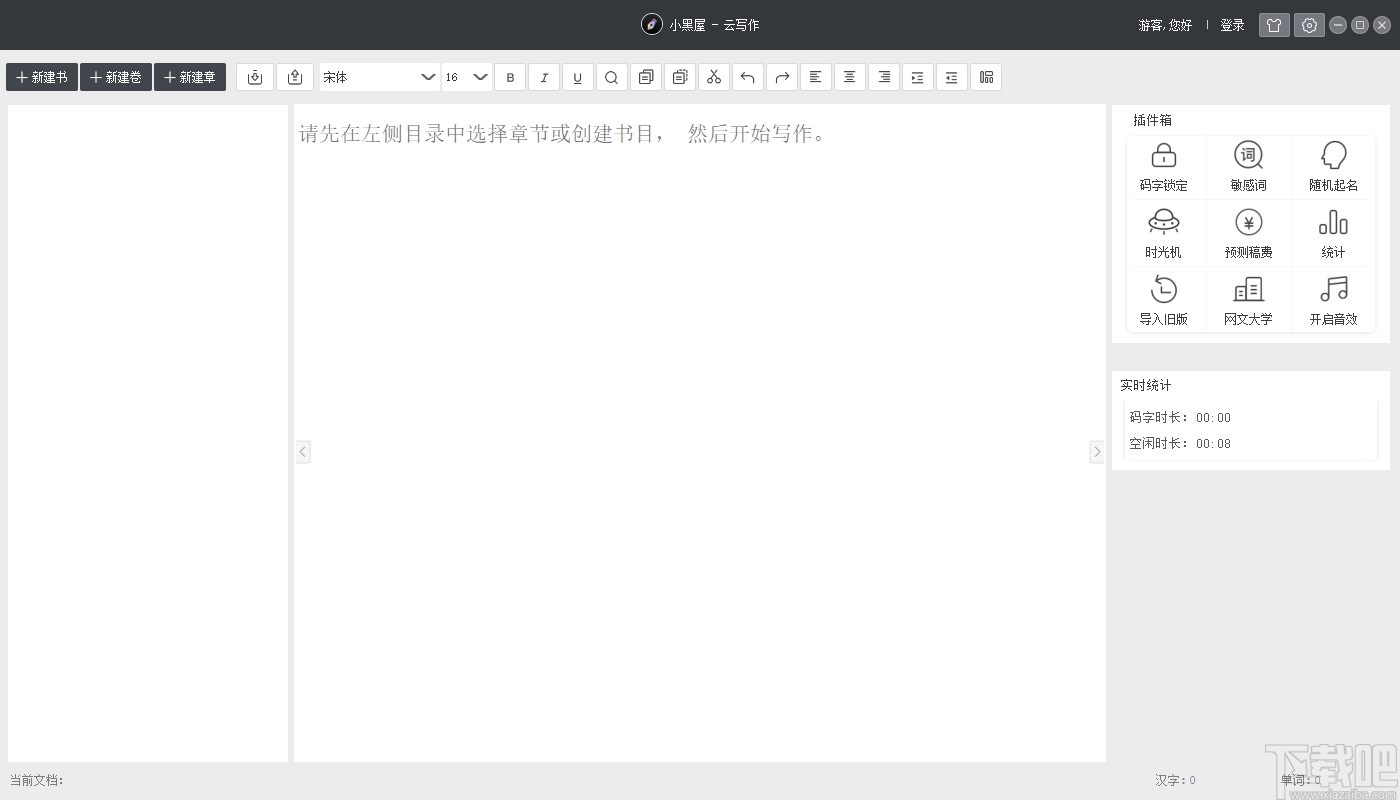Click the editor writing area

pos(700,433)
